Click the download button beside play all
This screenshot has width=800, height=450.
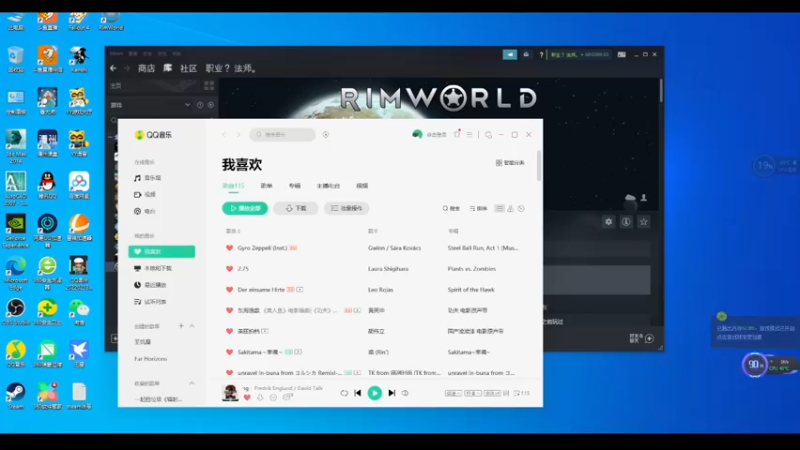pos(295,208)
